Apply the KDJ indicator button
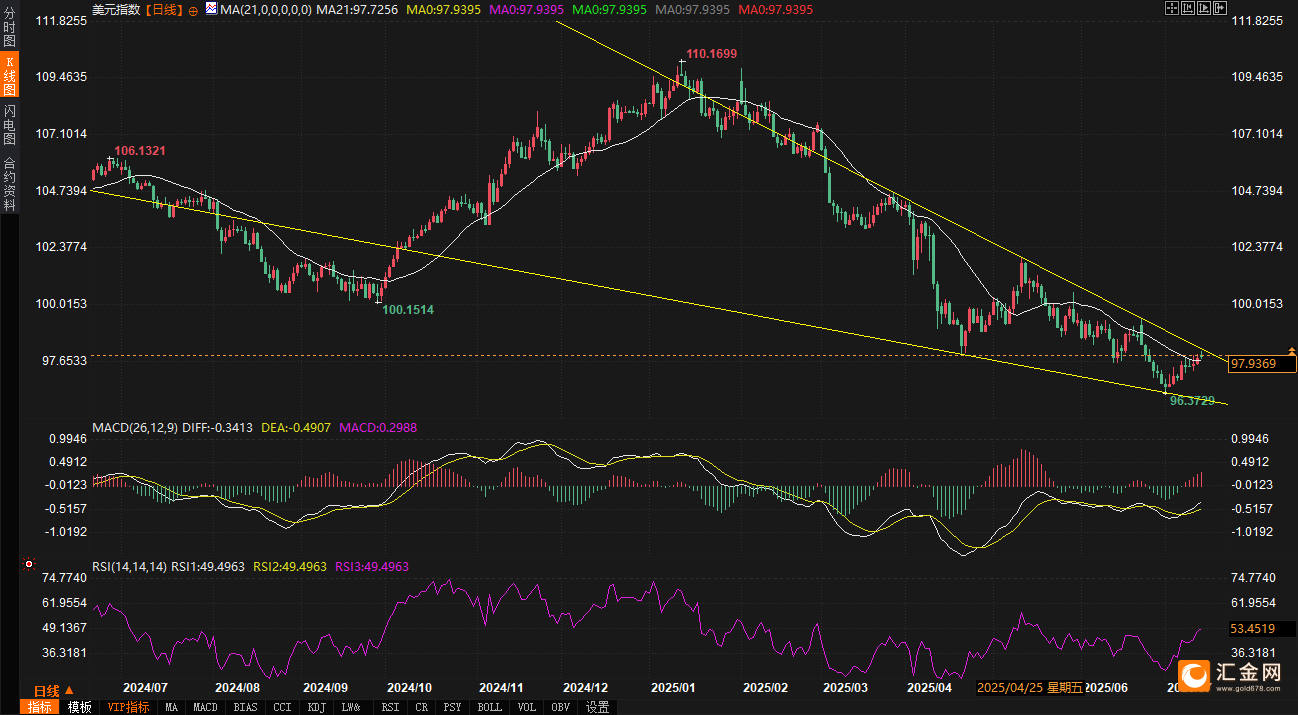This screenshot has height=715, width=1298. [x=317, y=707]
